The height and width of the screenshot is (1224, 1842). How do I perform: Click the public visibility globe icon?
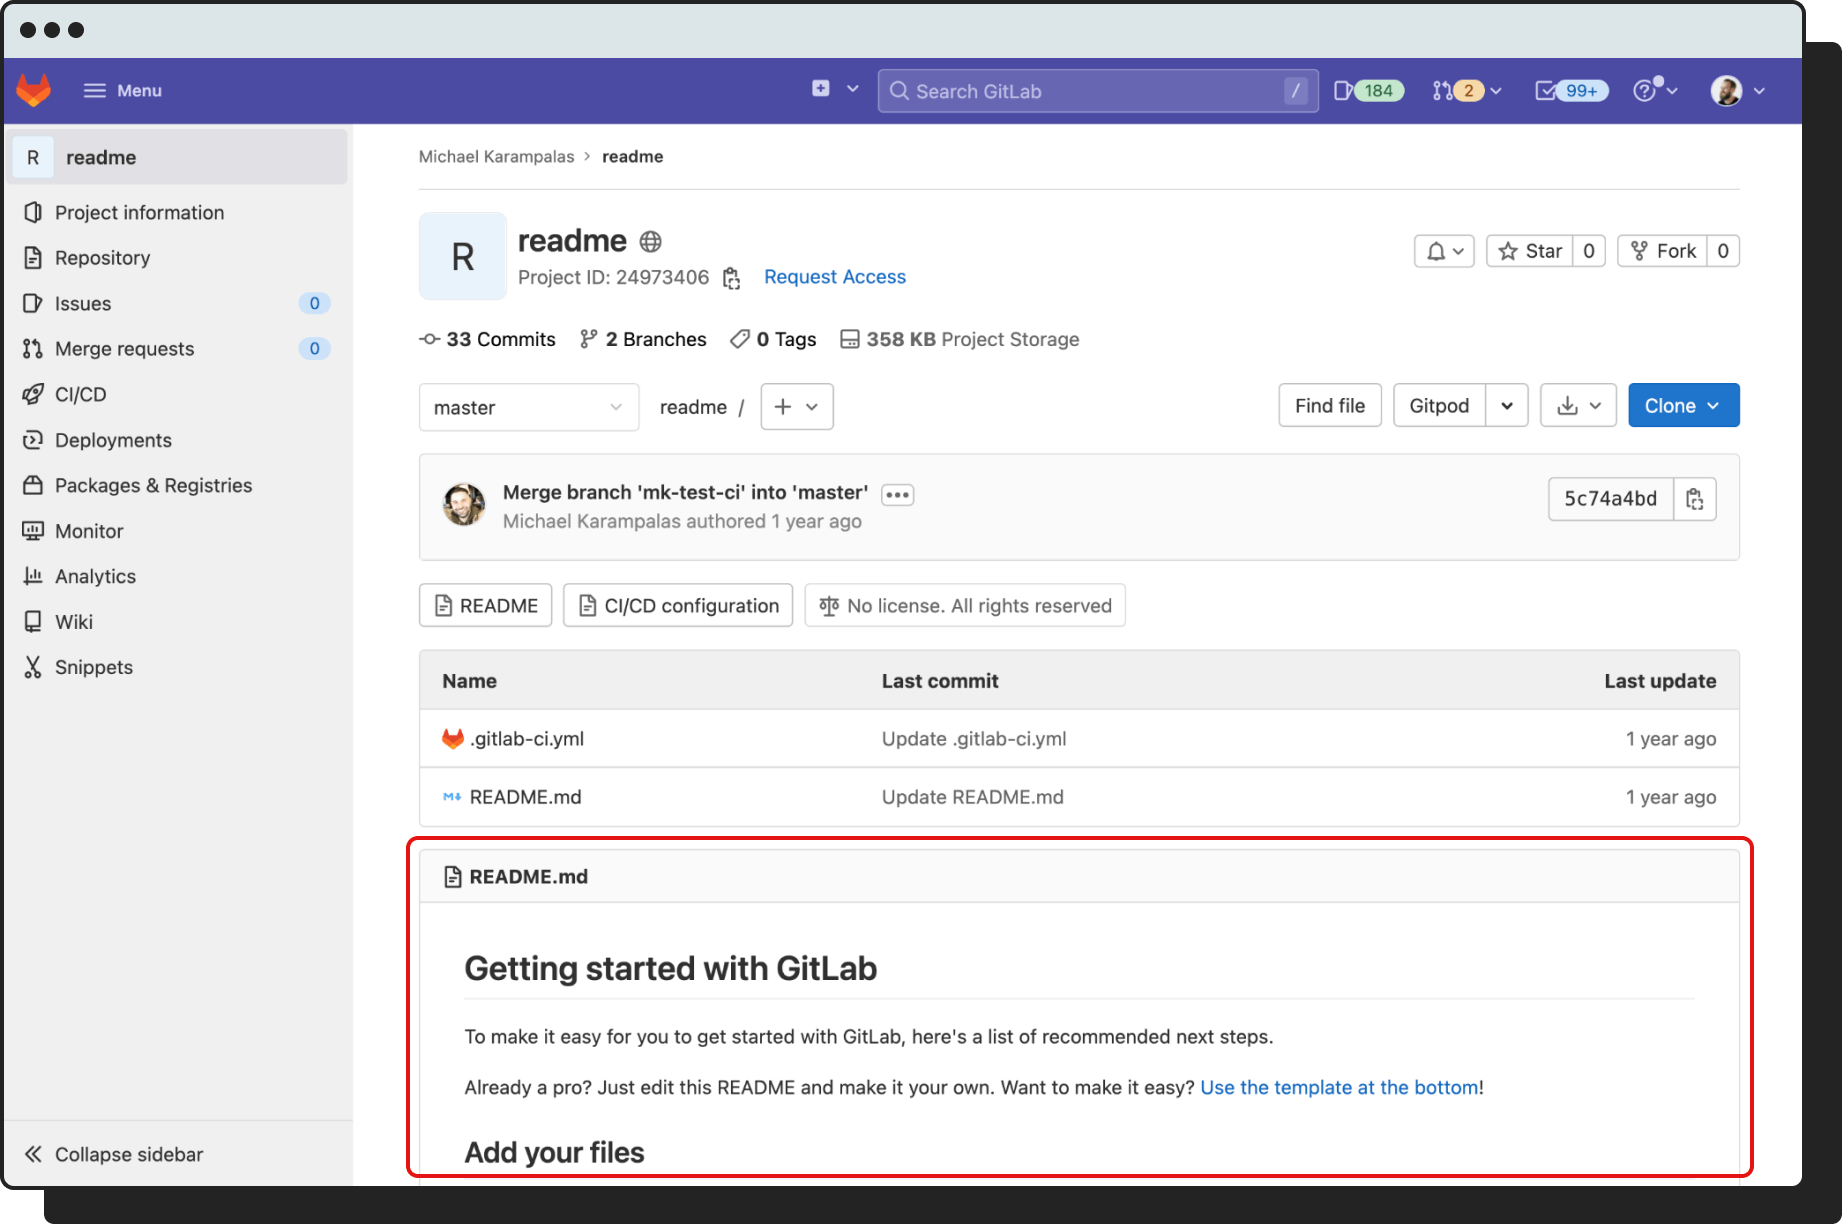pos(650,241)
